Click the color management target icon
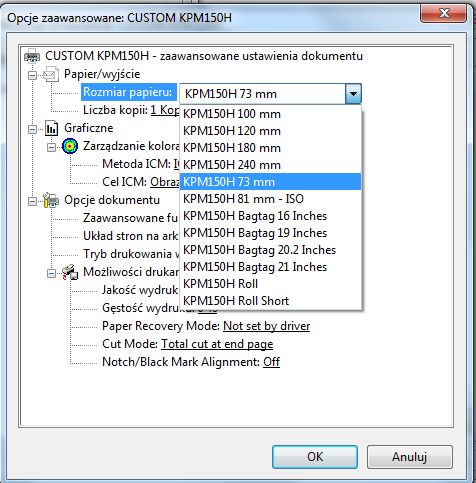The image size is (476, 483). (70, 146)
